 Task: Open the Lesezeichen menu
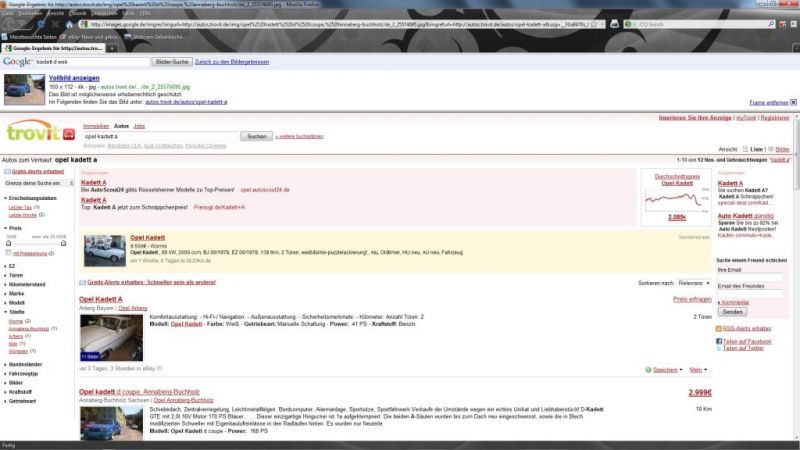[x=104, y=13]
